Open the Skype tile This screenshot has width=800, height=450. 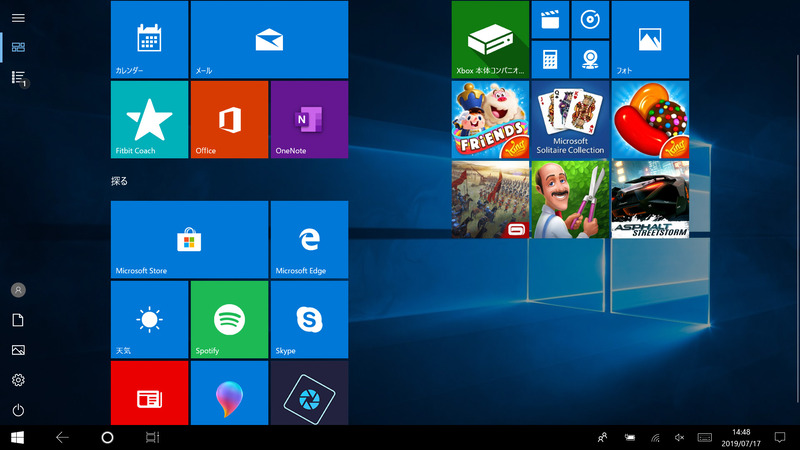(x=310, y=319)
